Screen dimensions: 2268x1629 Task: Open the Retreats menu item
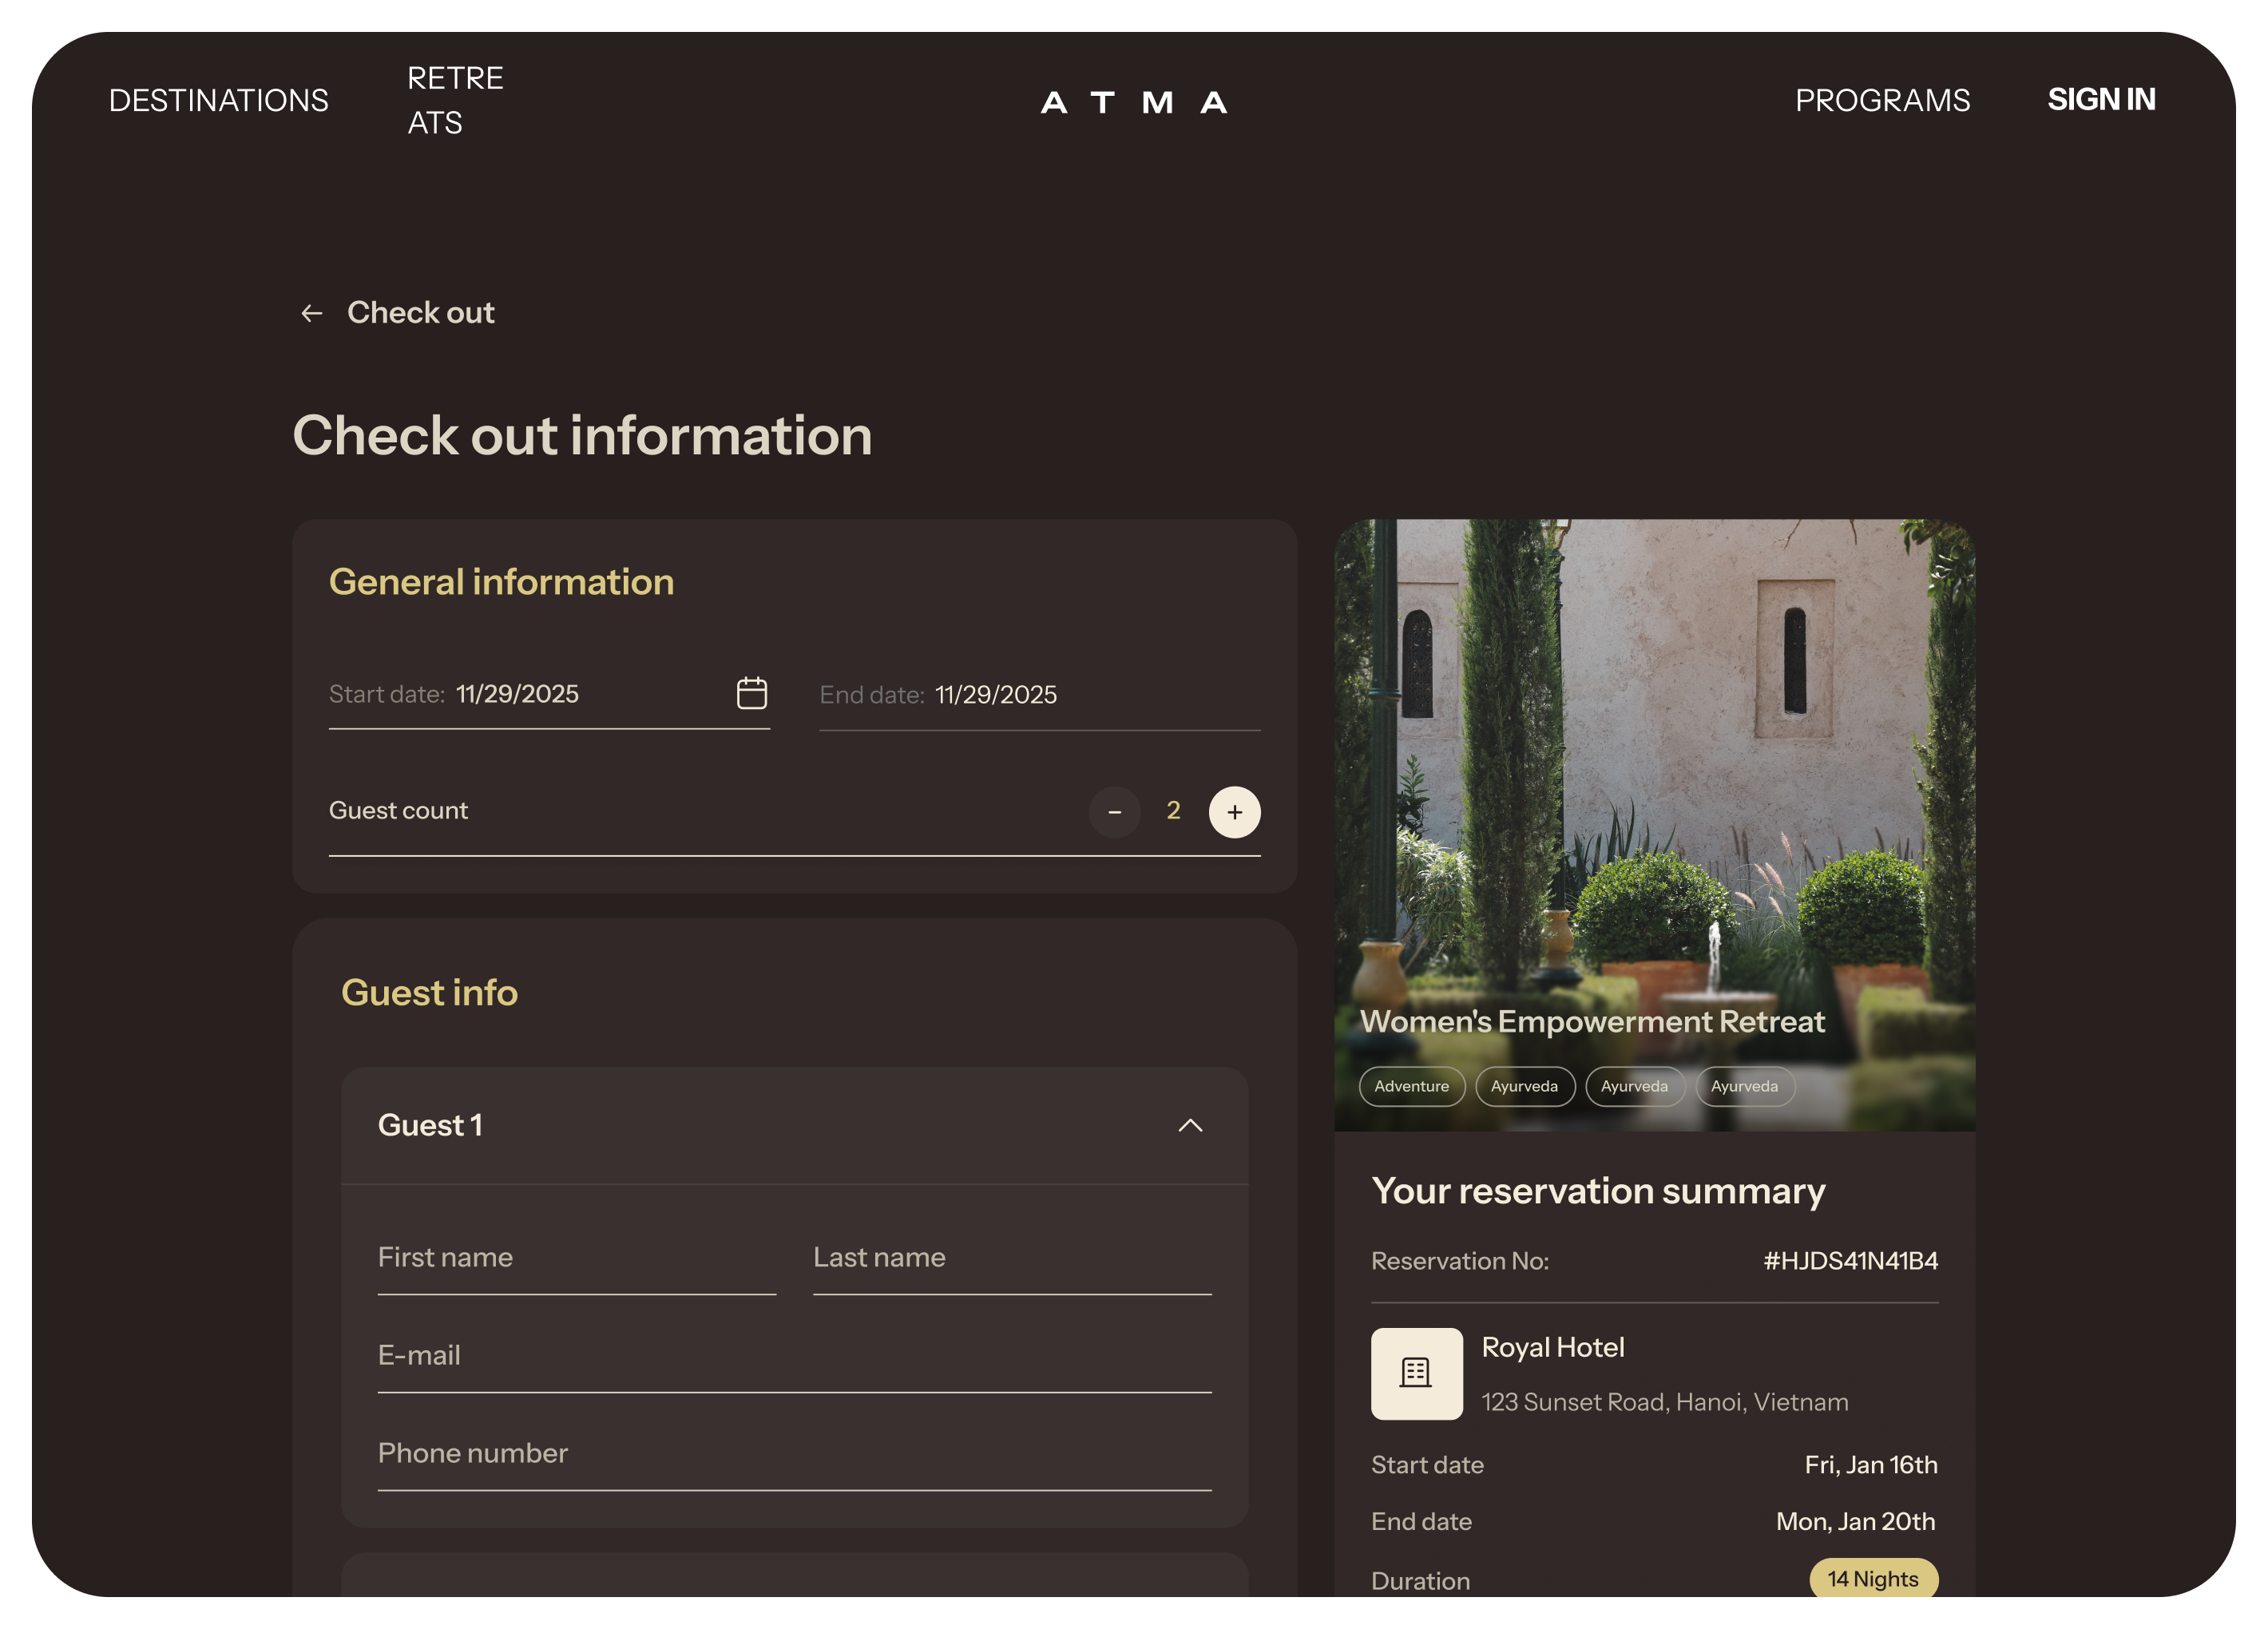(455, 100)
